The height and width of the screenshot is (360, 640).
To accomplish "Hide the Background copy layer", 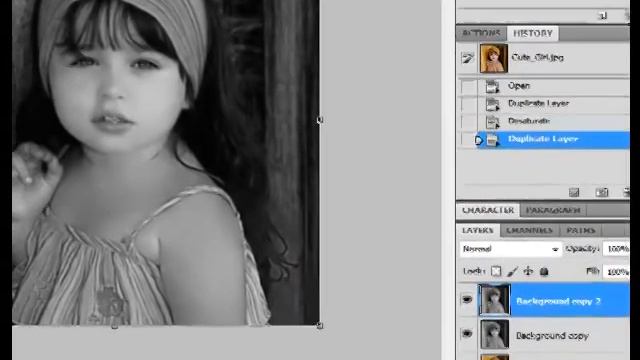I will pos(467,334).
